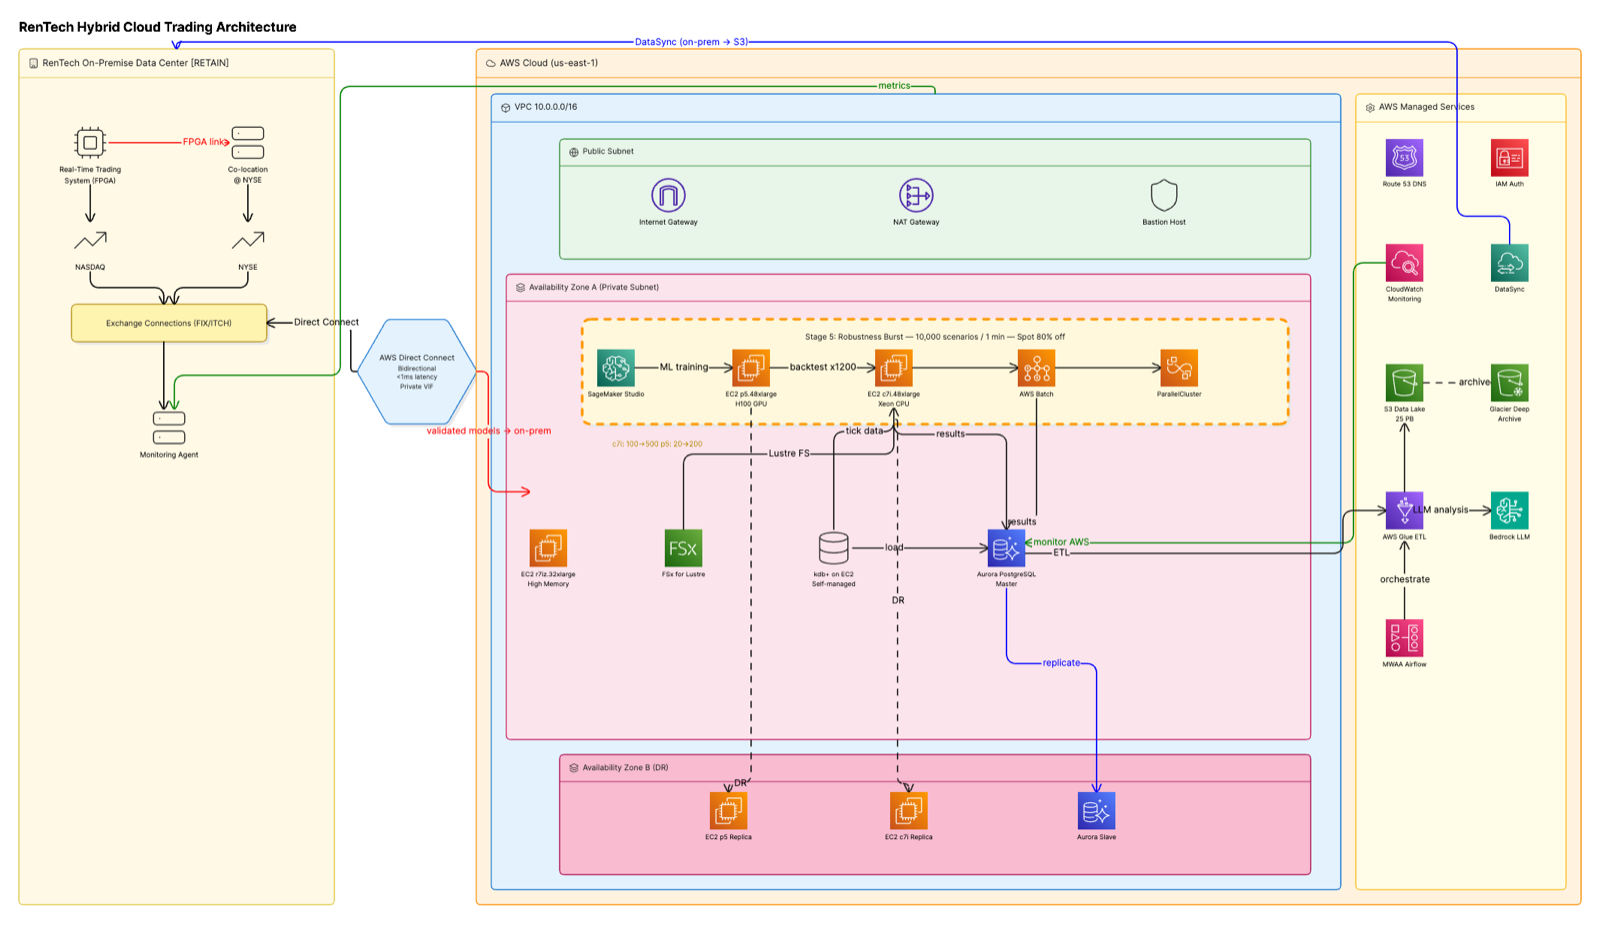Select the Glacier Deep Archive icon
The height and width of the screenshot is (934, 1600).
(1510, 383)
